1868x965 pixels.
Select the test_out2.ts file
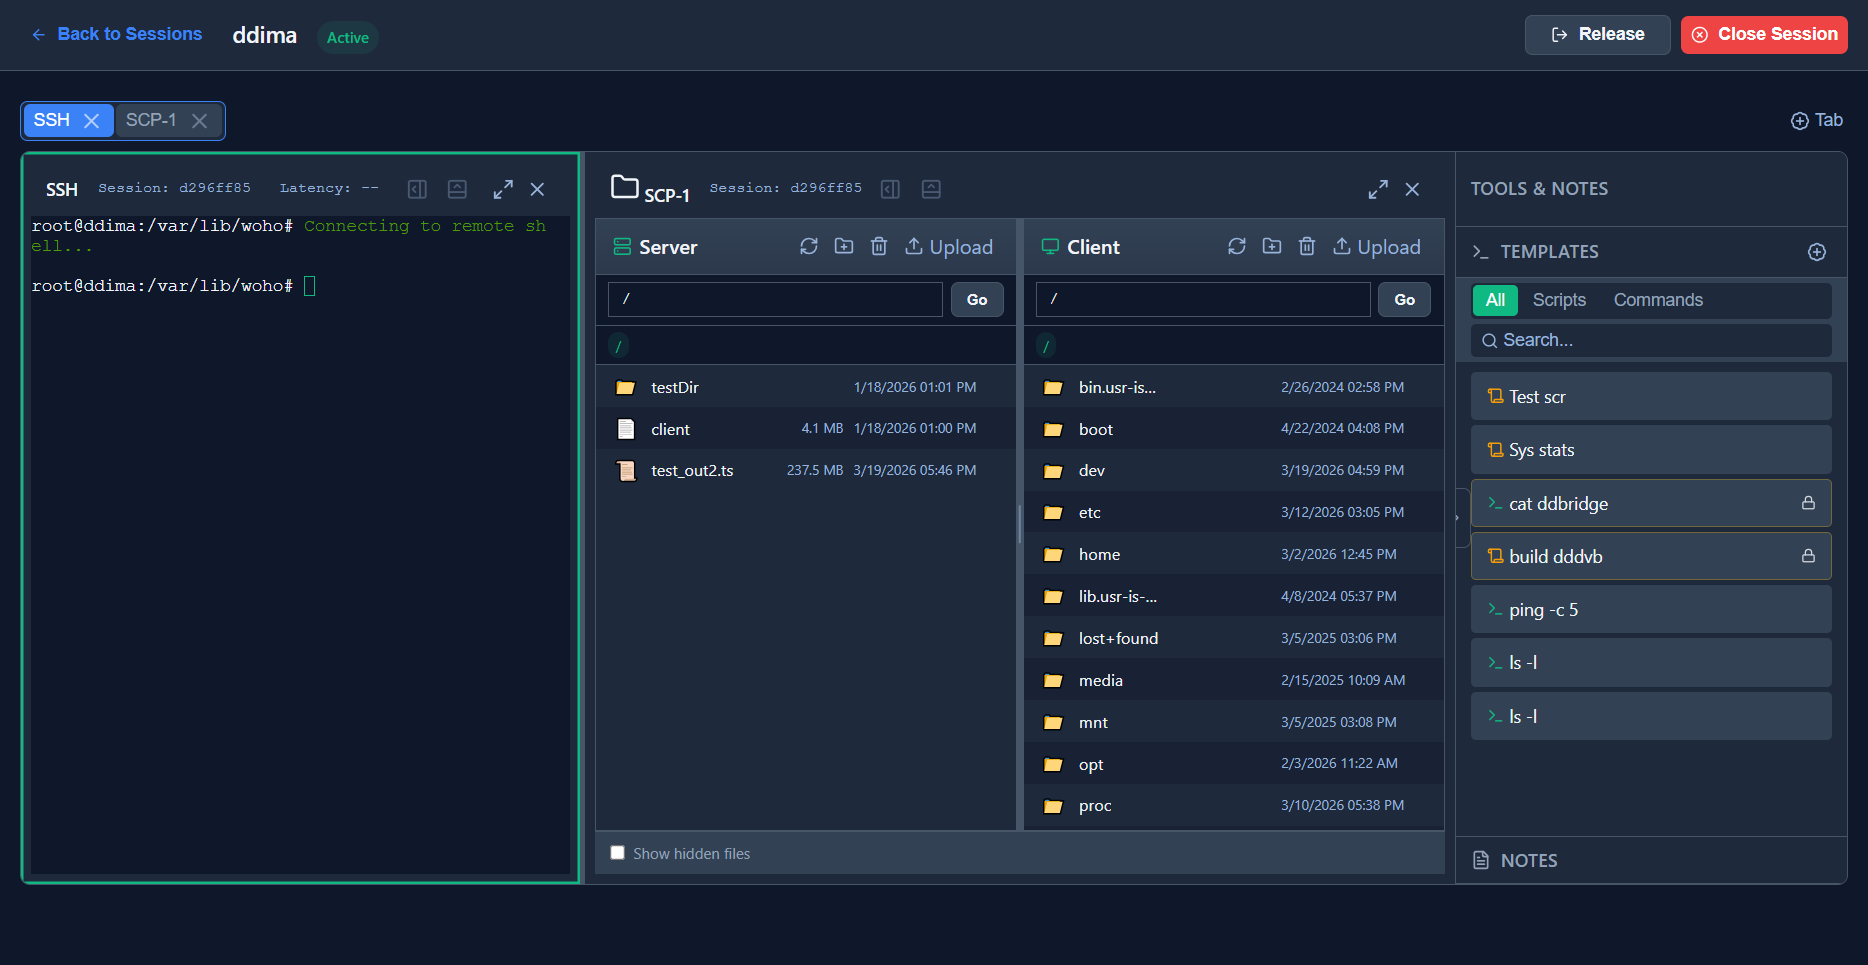[806, 470]
